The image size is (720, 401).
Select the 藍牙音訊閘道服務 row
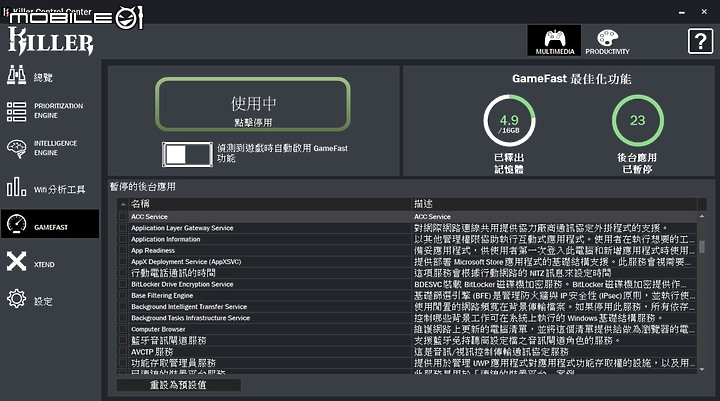[x=407, y=340]
